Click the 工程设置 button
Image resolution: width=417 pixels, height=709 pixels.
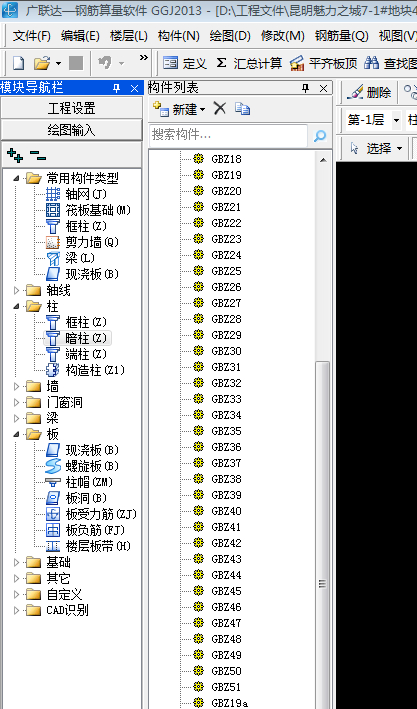[71, 109]
